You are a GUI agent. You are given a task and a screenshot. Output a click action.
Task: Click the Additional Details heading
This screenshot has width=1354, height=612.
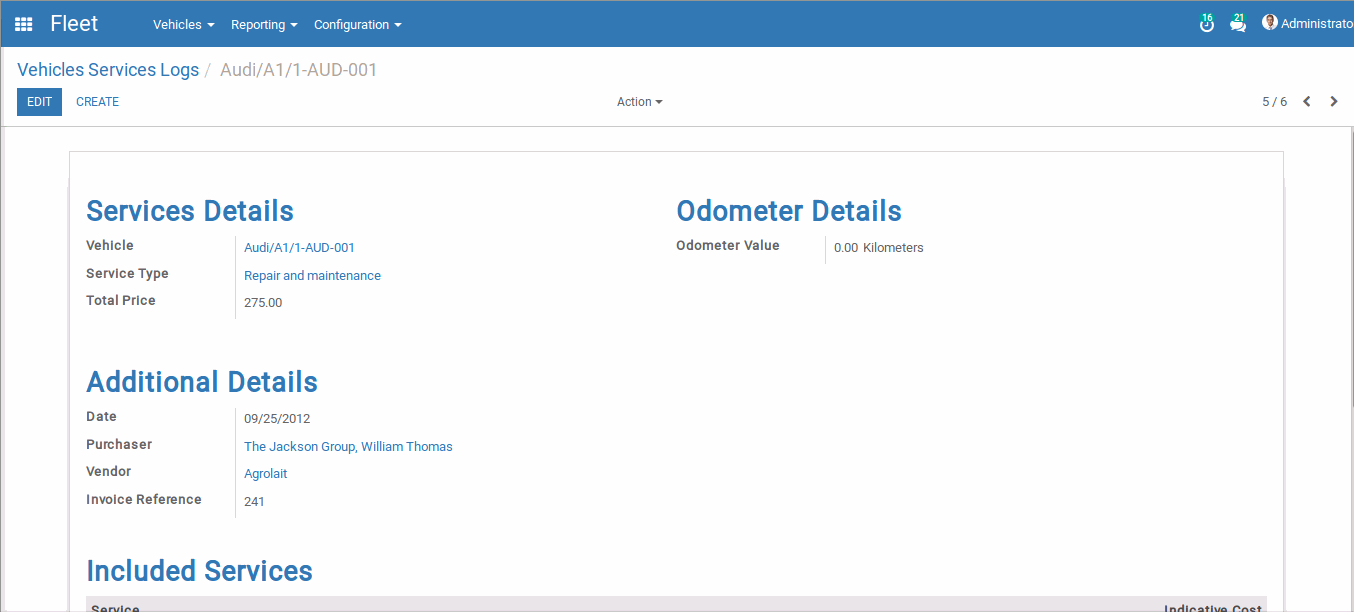click(x=202, y=382)
